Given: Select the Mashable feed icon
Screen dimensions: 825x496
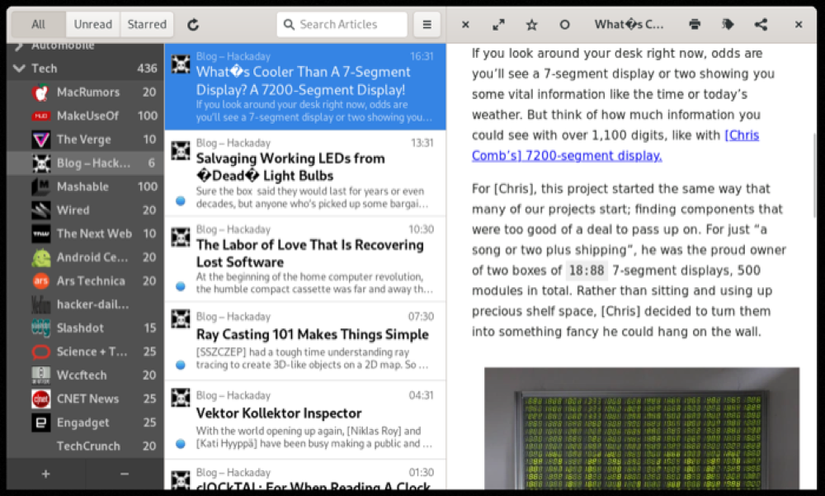Looking at the screenshot, I should (41, 187).
